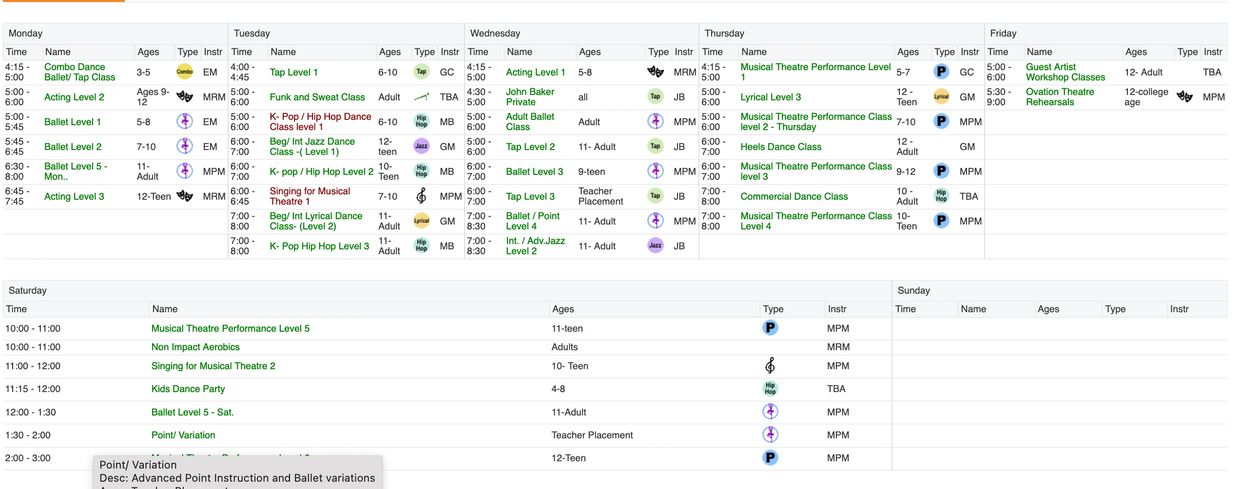
Task: Open the Guest Artist Workshop Classes link
Action: click(1065, 72)
